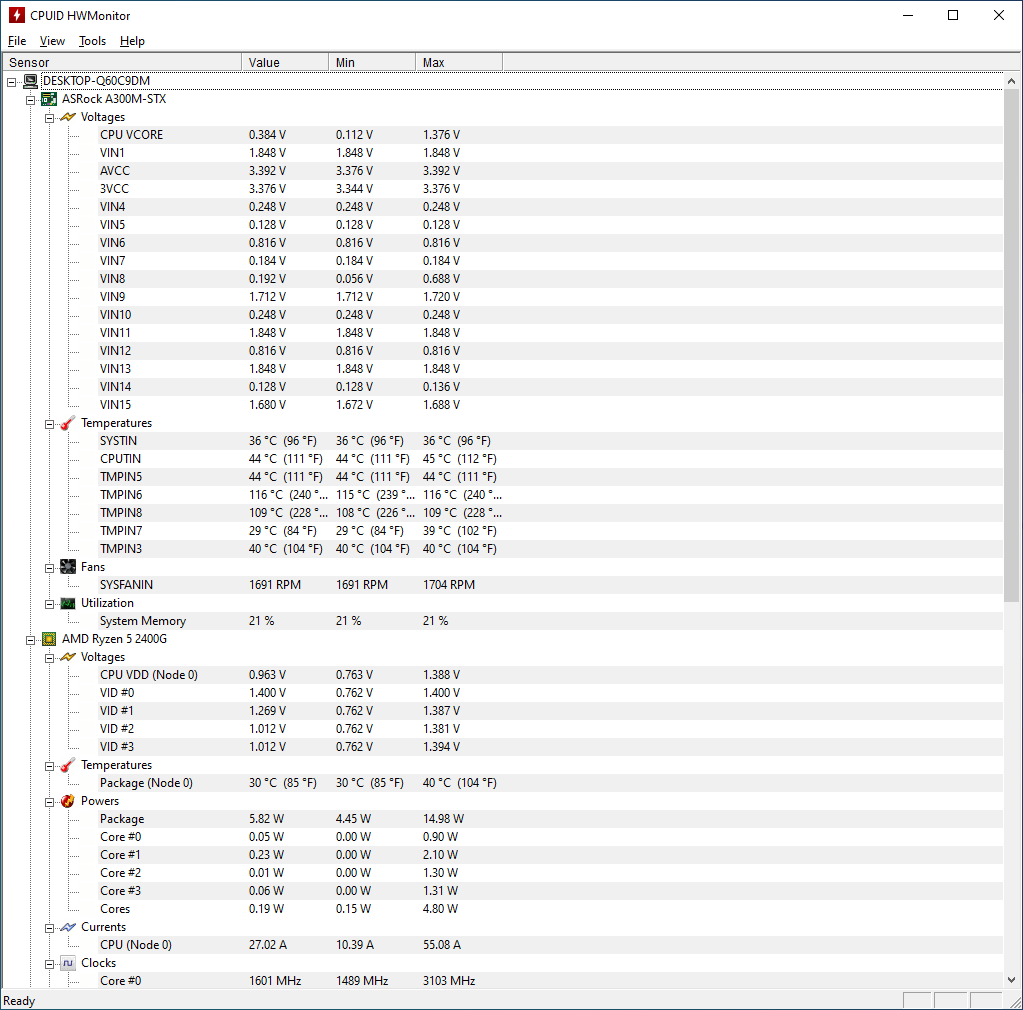The image size is (1023, 1010).
Task: Collapse the AMD Ryzen 5 2400G node
Action: [x=30, y=640]
